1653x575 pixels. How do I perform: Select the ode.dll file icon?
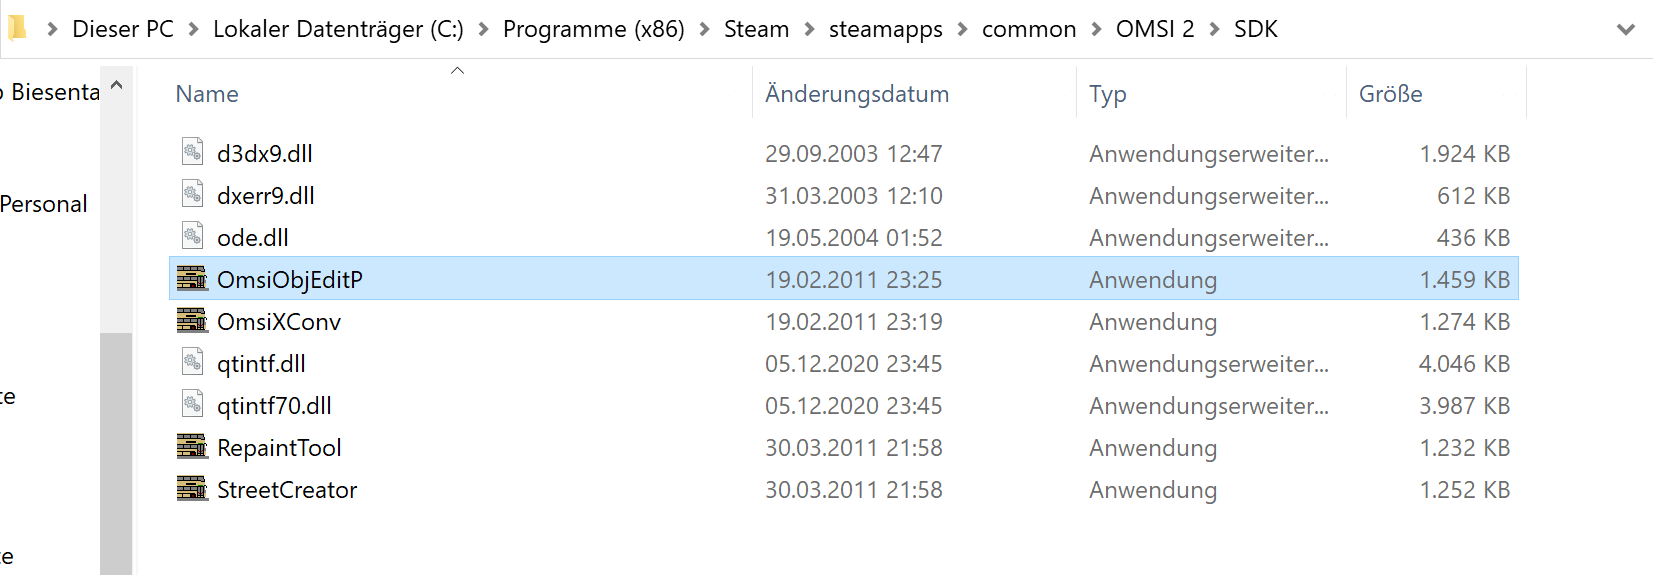click(x=192, y=236)
